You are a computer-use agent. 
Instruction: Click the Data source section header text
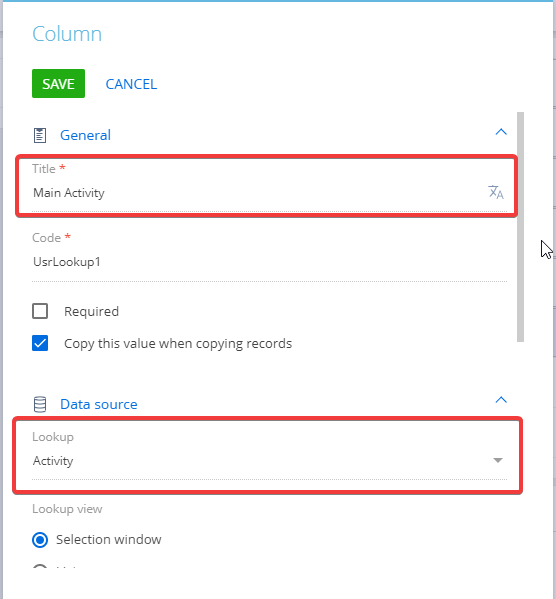pos(99,404)
